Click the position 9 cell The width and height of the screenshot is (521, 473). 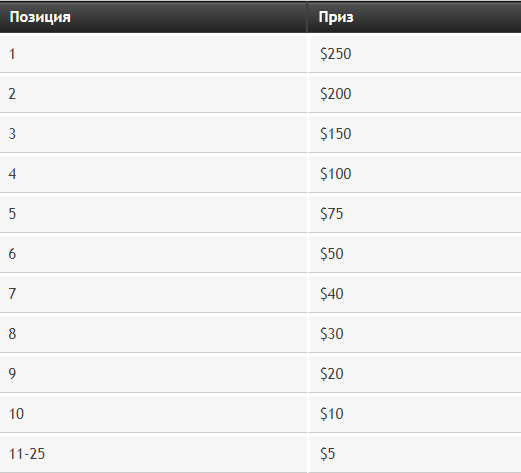pos(153,374)
